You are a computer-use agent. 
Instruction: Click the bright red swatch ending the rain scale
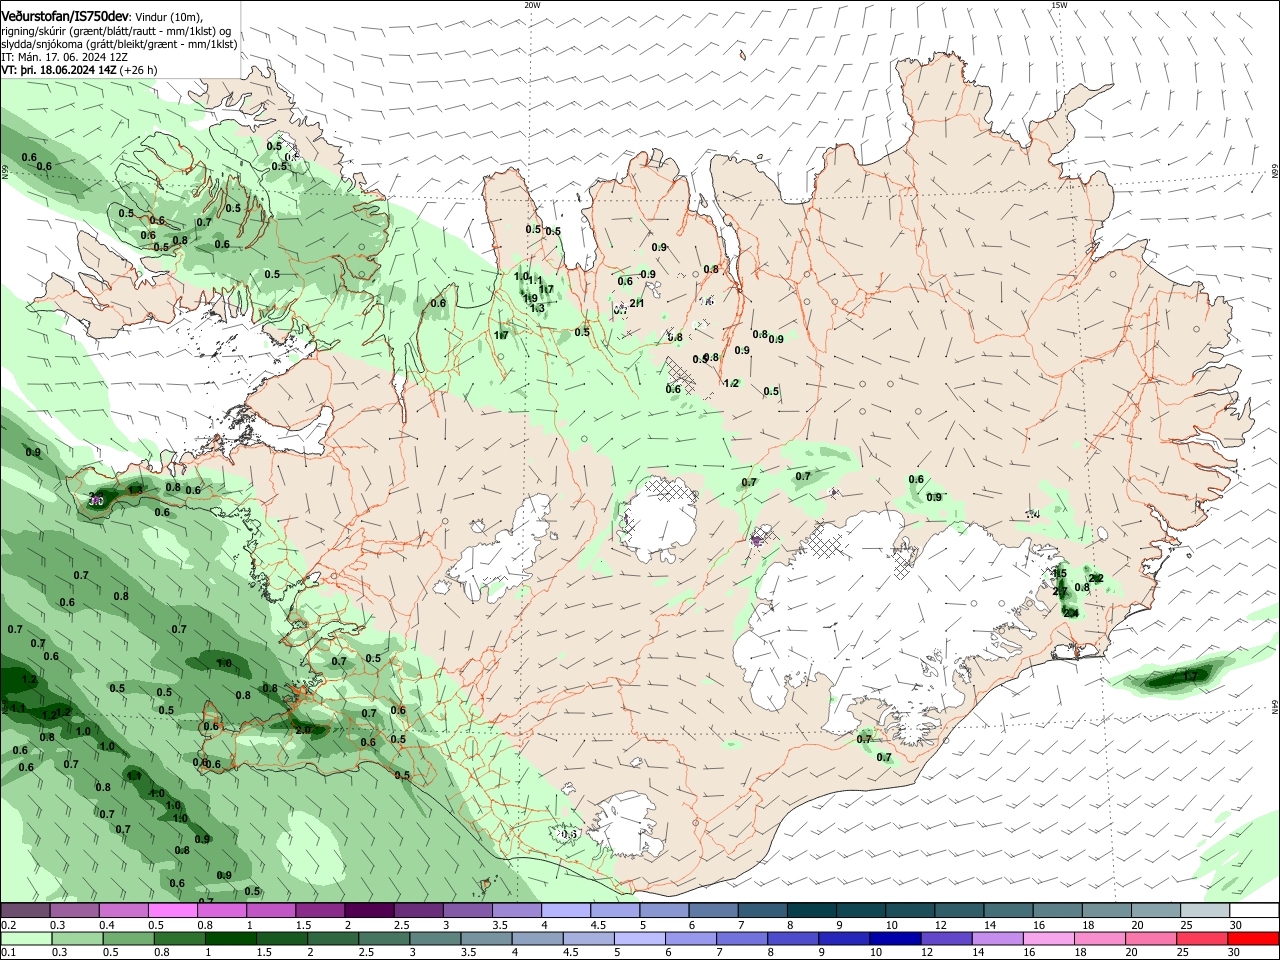(x=1254, y=938)
